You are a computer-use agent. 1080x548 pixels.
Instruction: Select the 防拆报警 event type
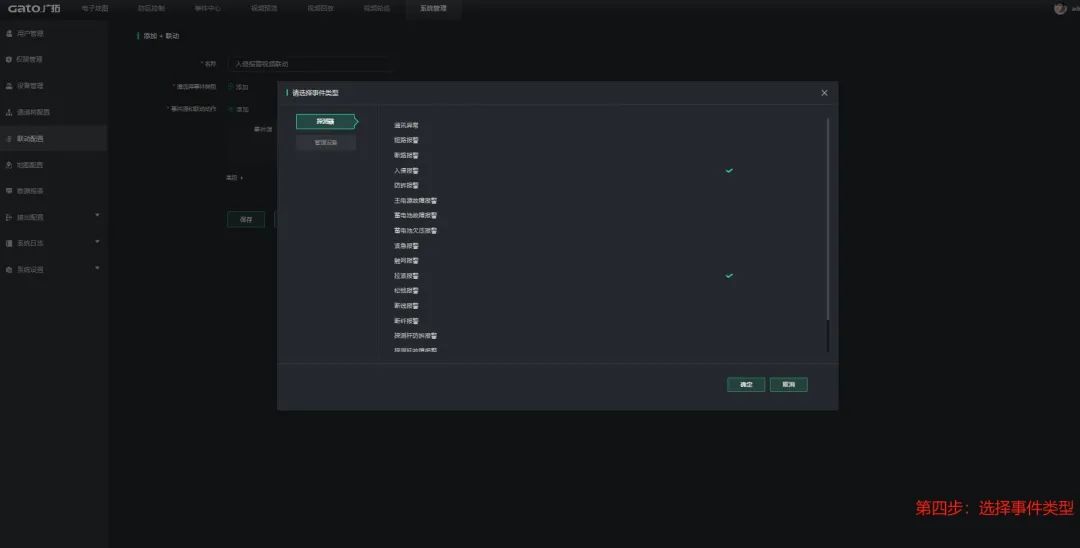[406, 186]
